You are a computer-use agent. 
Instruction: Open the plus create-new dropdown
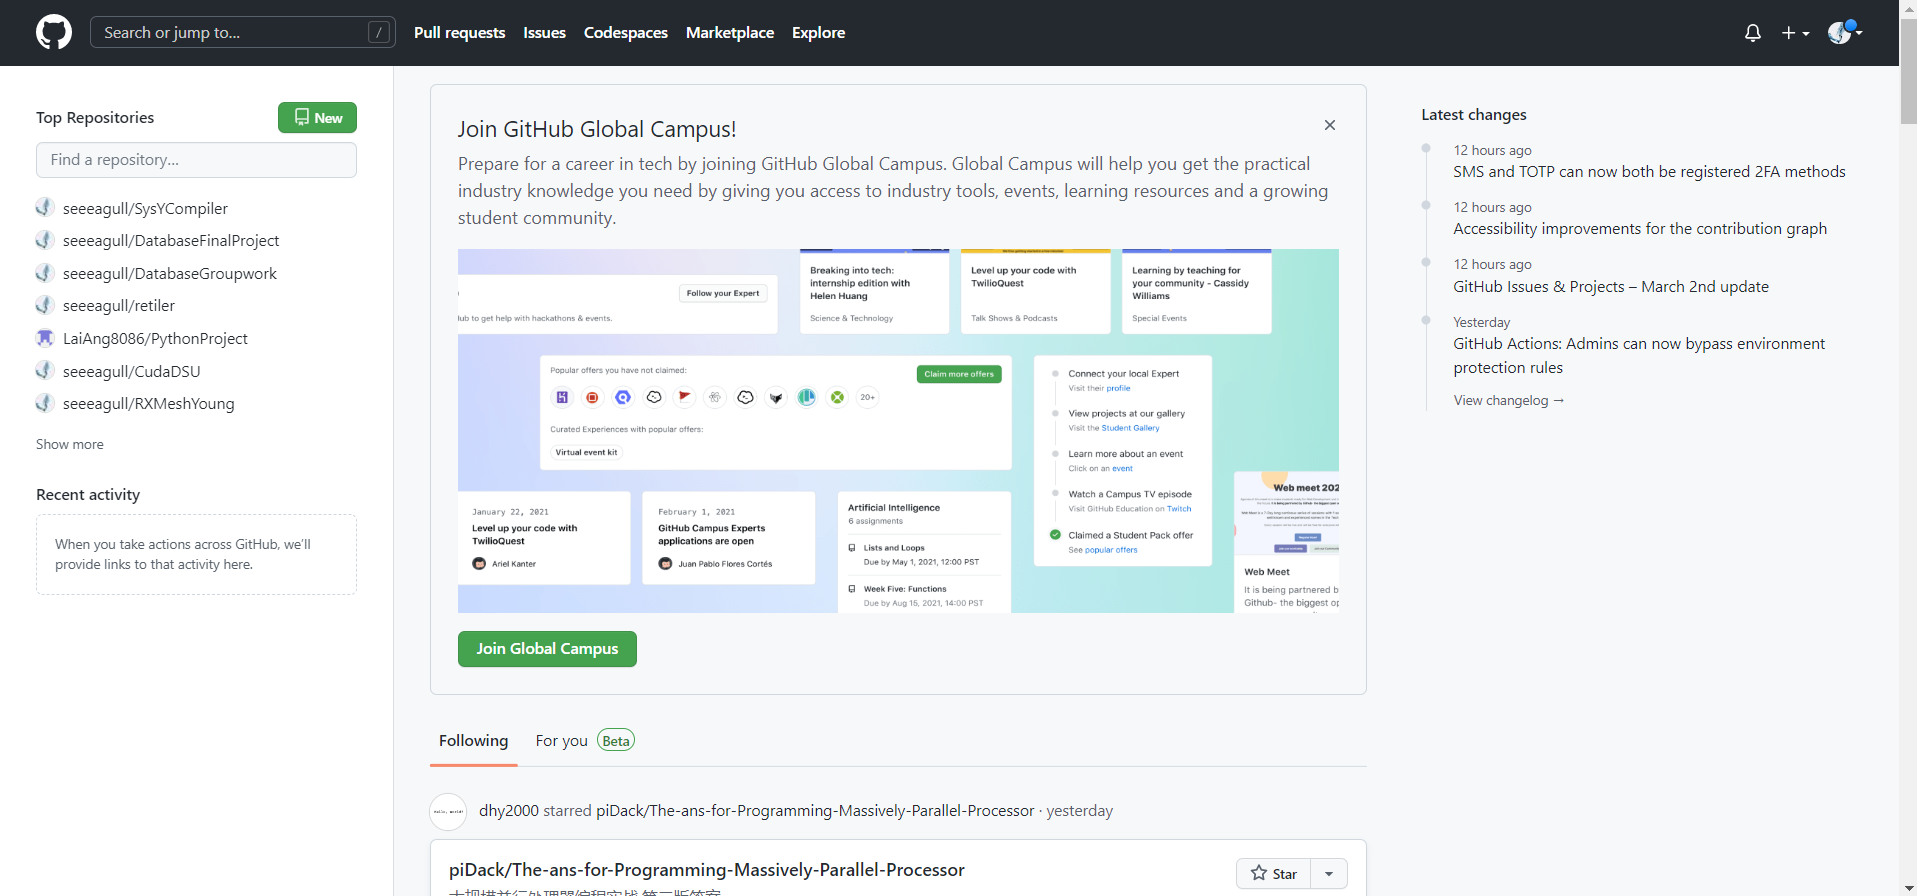(1795, 33)
